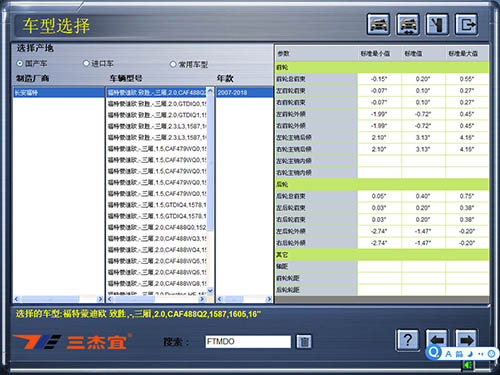
Task: Proceed with the right arrow button
Action: pos(466,340)
